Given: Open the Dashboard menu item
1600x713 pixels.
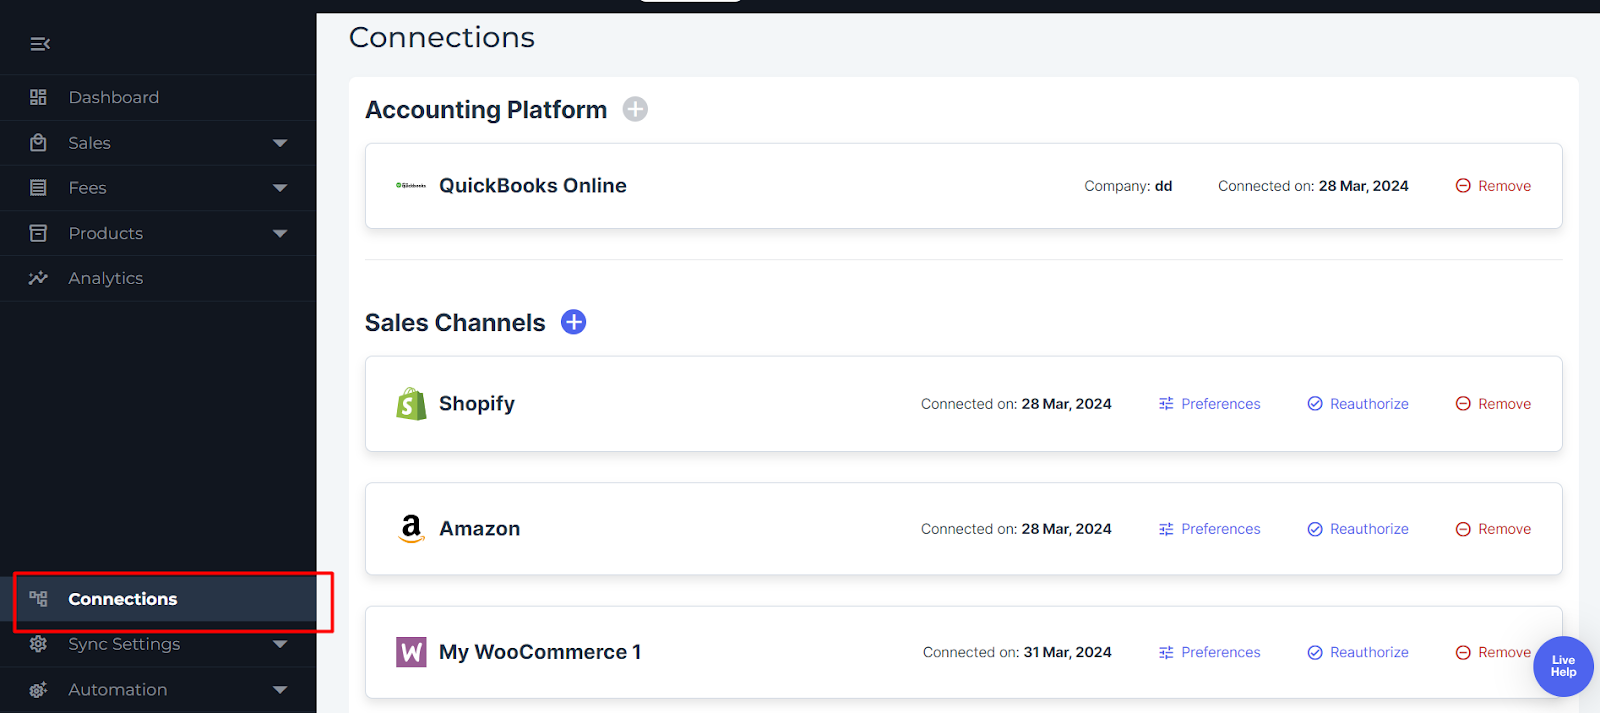Looking at the screenshot, I should point(113,97).
